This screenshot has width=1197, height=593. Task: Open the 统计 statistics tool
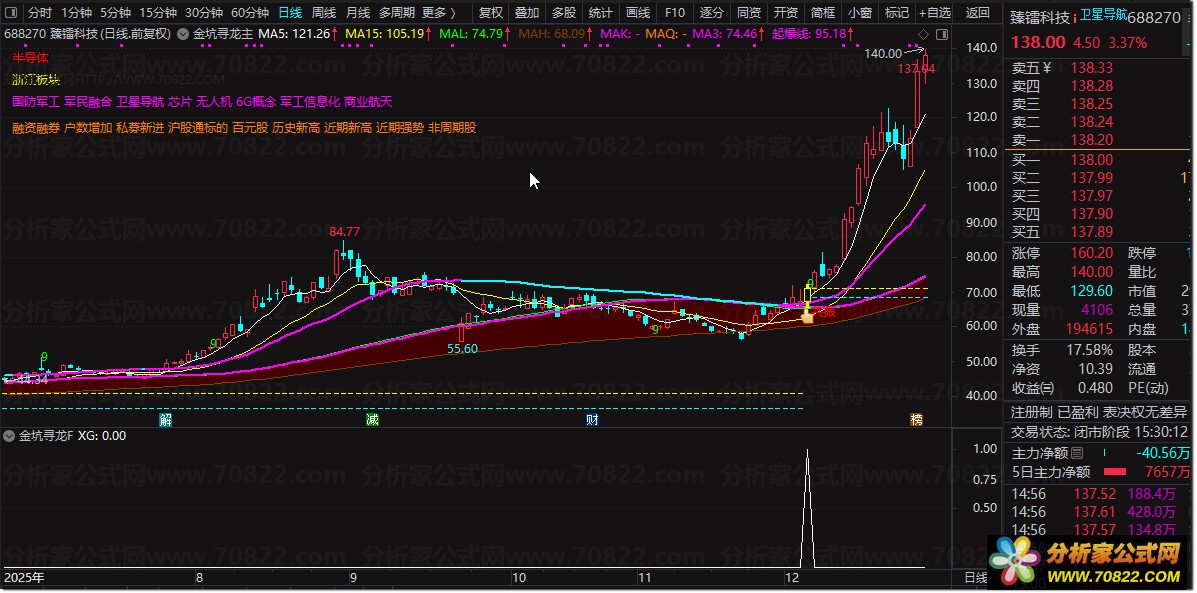click(x=601, y=12)
